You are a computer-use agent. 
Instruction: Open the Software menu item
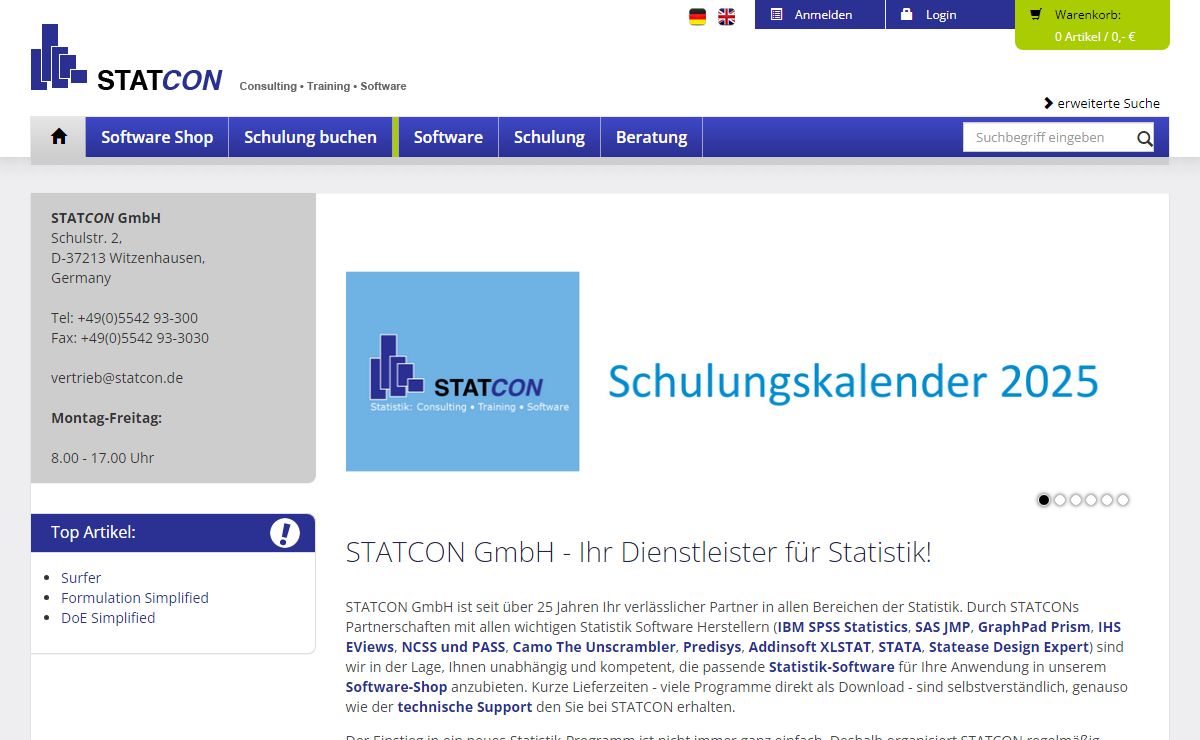point(448,137)
